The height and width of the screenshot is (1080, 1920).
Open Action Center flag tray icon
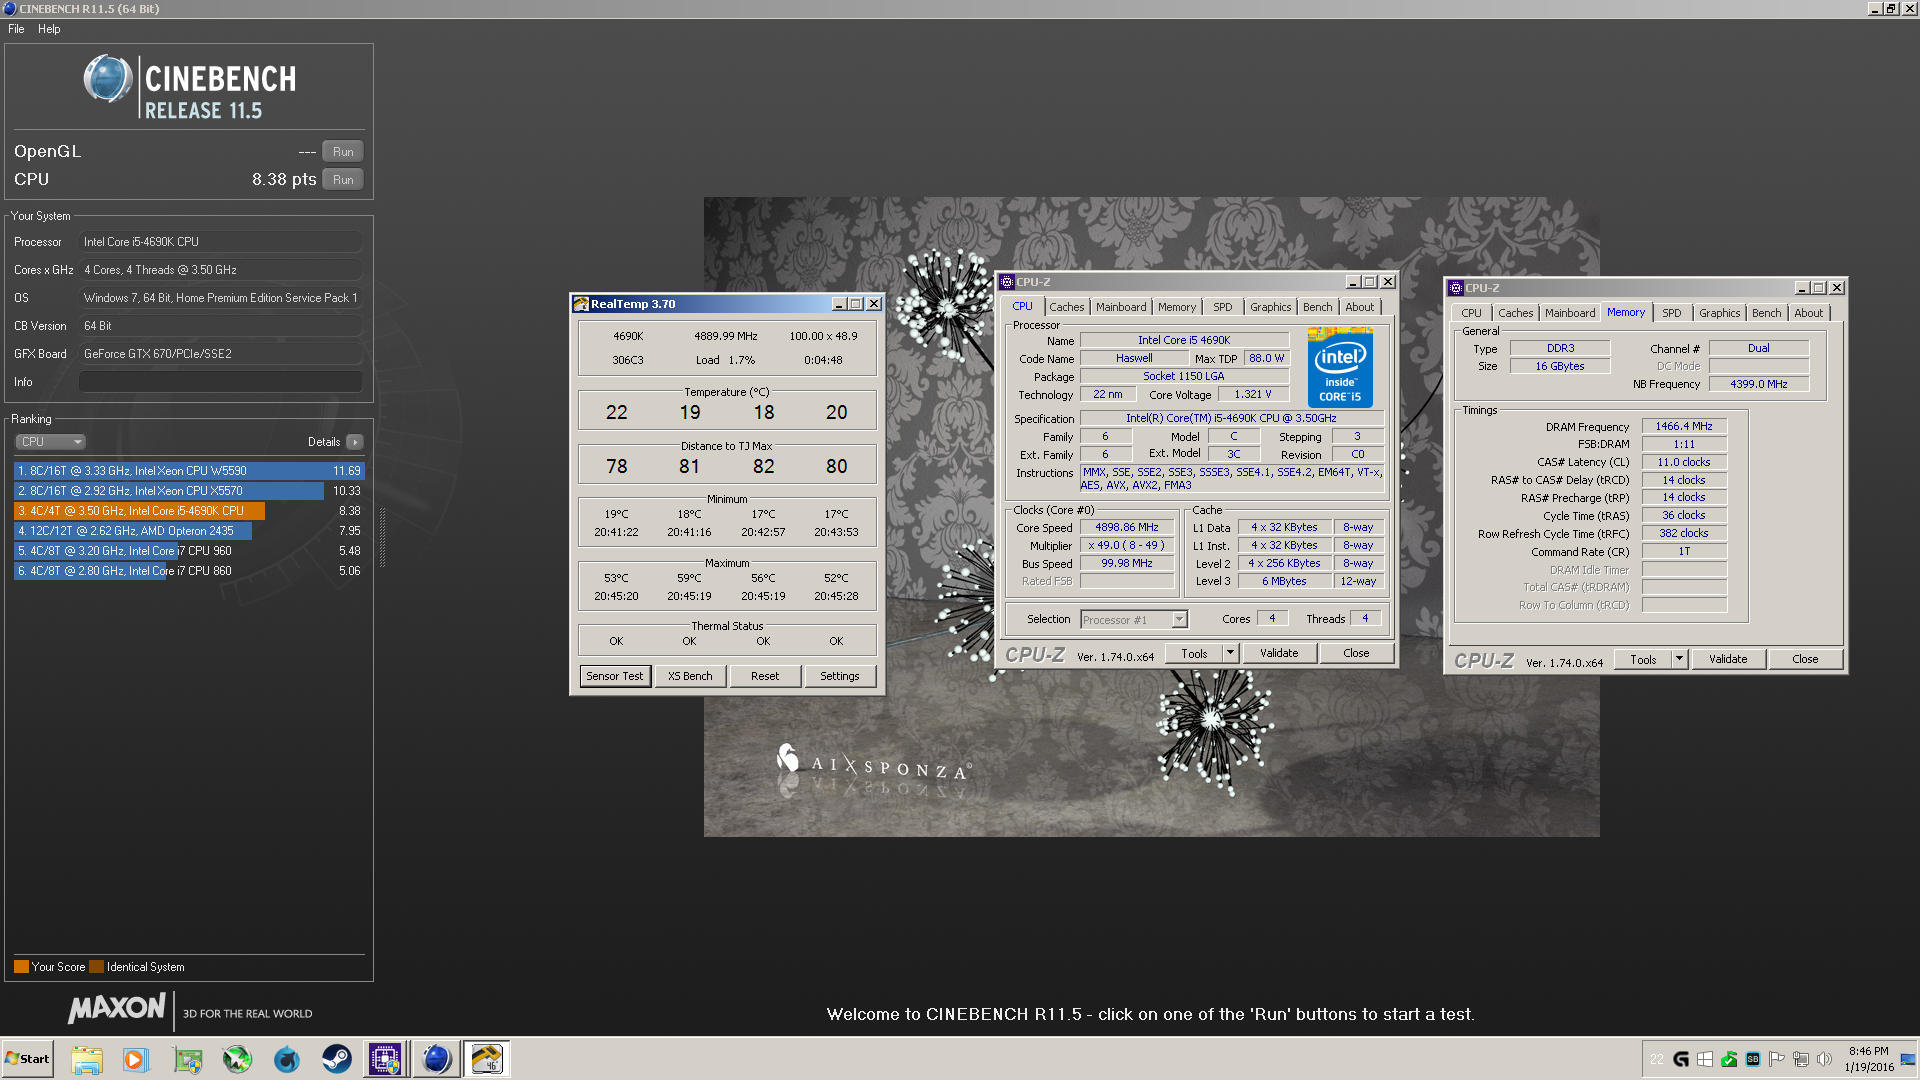(x=1777, y=1059)
